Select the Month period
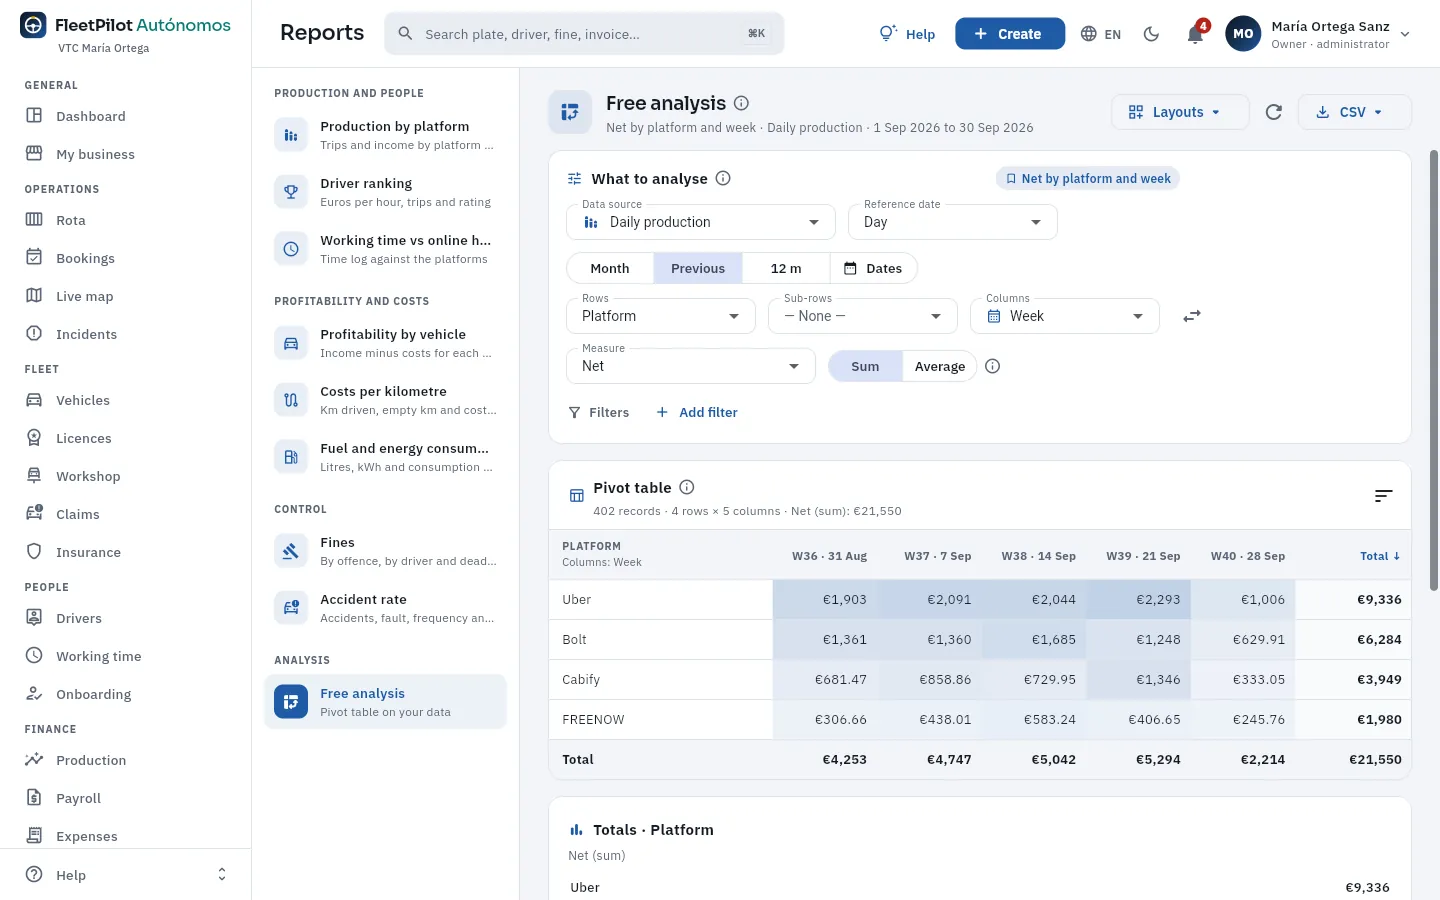Viewport: 1440px width, 900px height. pyautogui.click(x=610, y=268)
